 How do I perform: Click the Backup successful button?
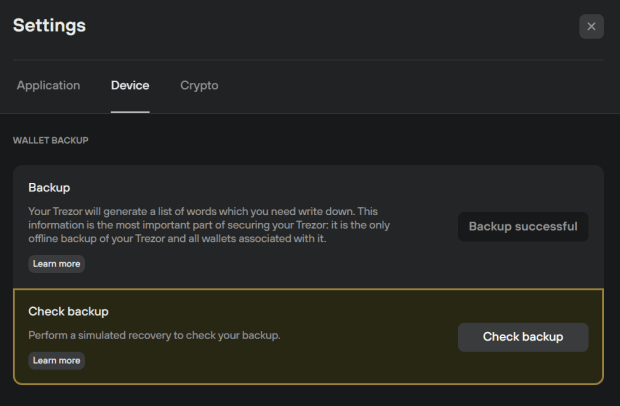[x=522, y=227]
